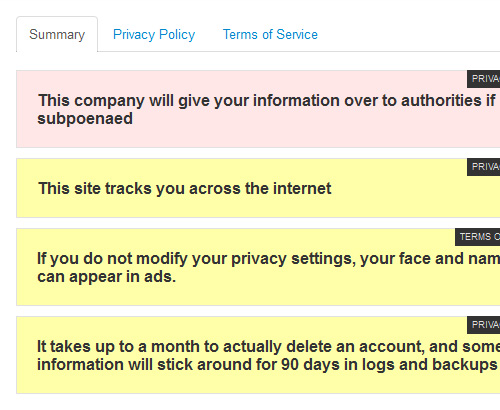Click the PRIVACY badge on the account deletion card
500x410 pixels.
pyautogui.click(x=483, y=325)
